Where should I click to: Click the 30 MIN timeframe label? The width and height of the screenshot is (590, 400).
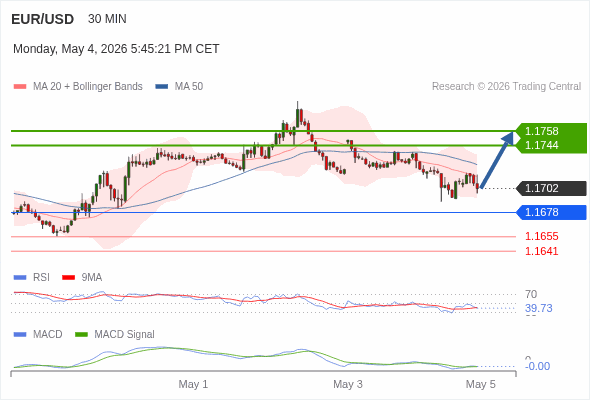(x=107, y=19)
